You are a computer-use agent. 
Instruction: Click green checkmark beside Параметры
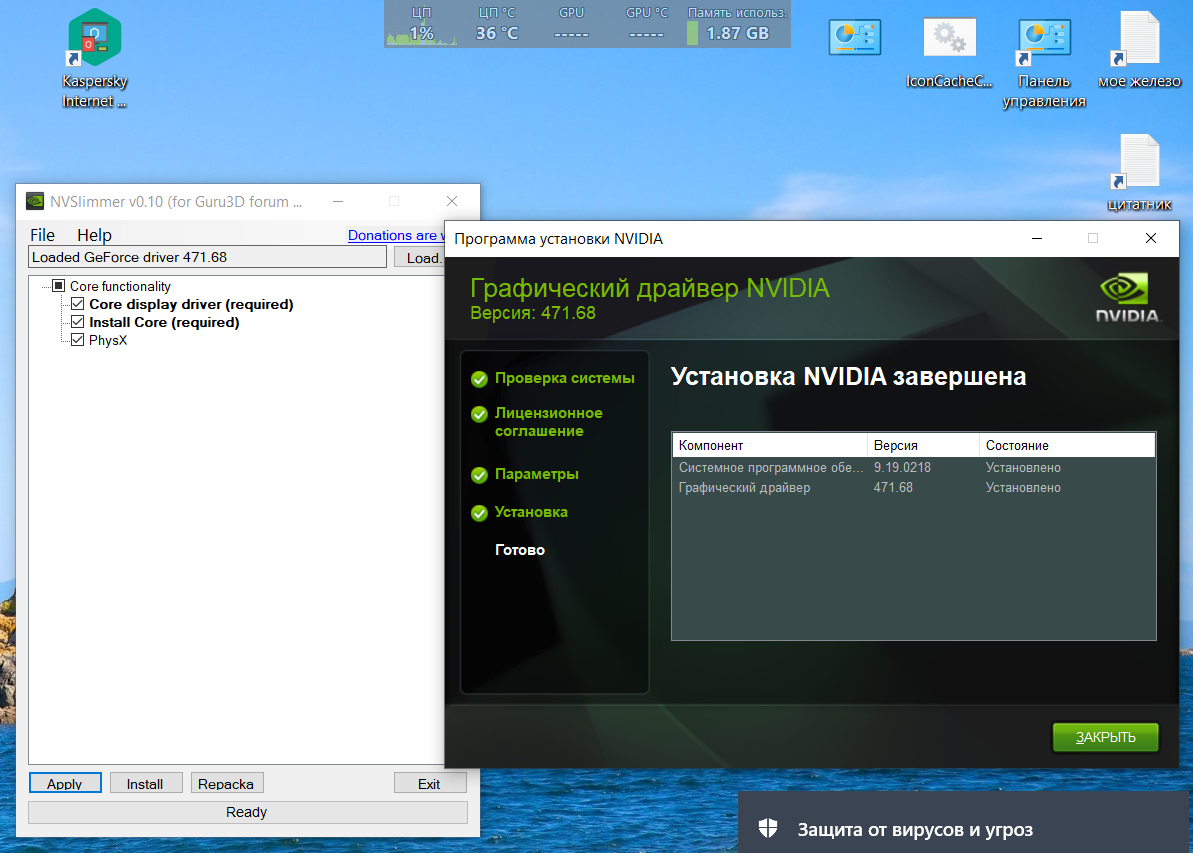coord(479,475)
